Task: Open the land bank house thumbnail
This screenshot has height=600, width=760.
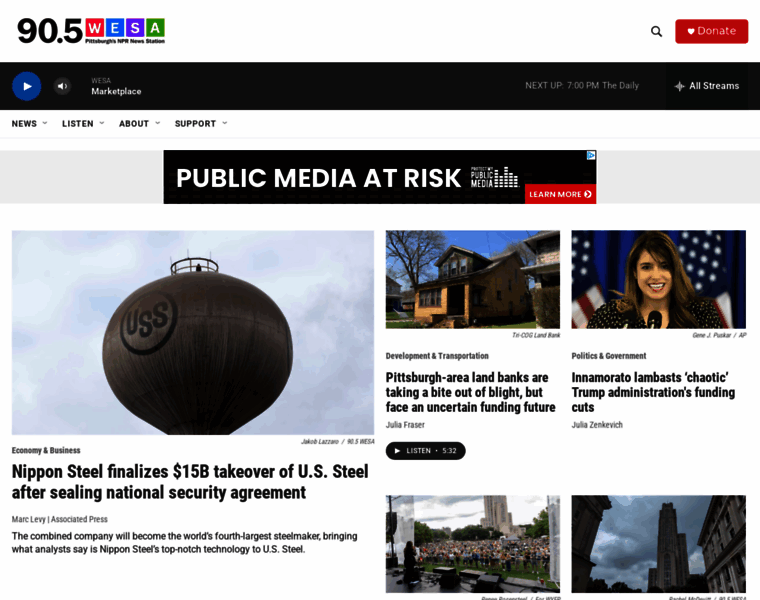Action: (473, 280)
